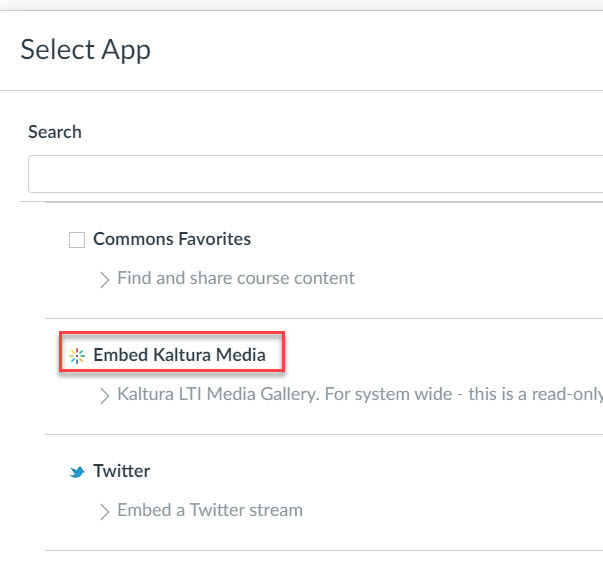The height and width of the screenshot is (562, 603).
Task: Expand the Commons Favorites description chevron
Action: point(105,279)
